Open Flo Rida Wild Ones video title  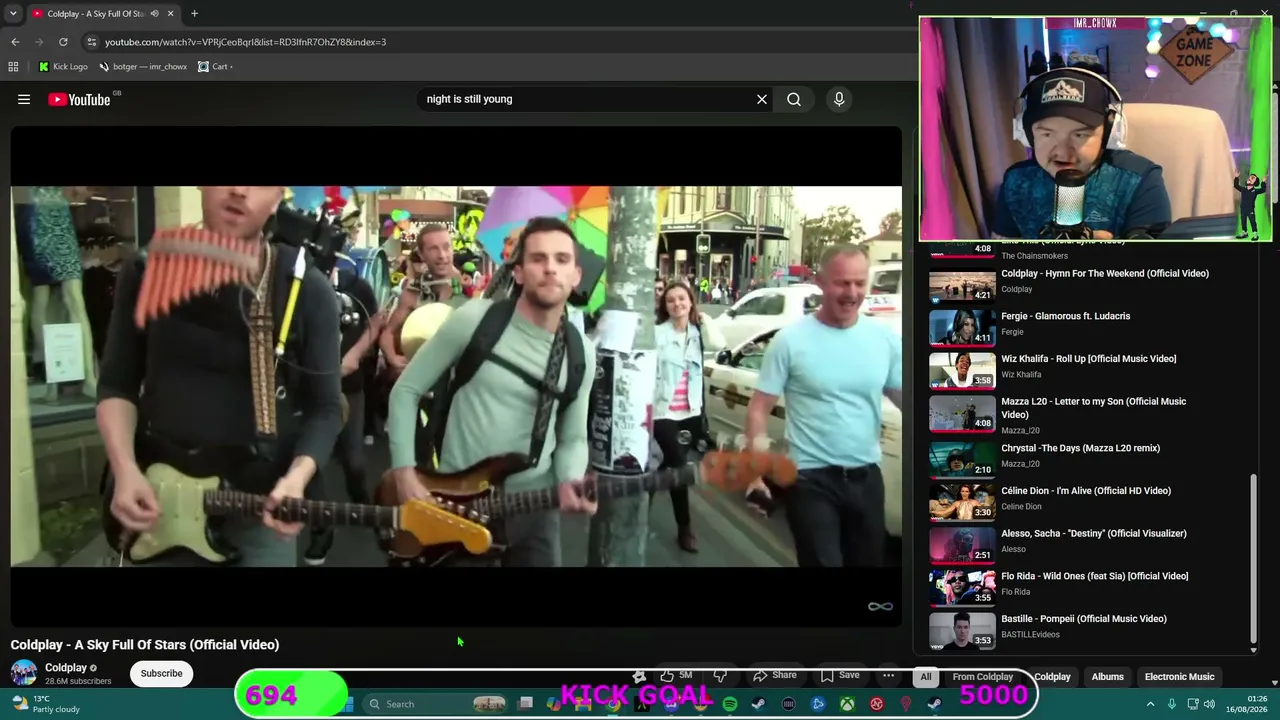(x=1095, y=576)
